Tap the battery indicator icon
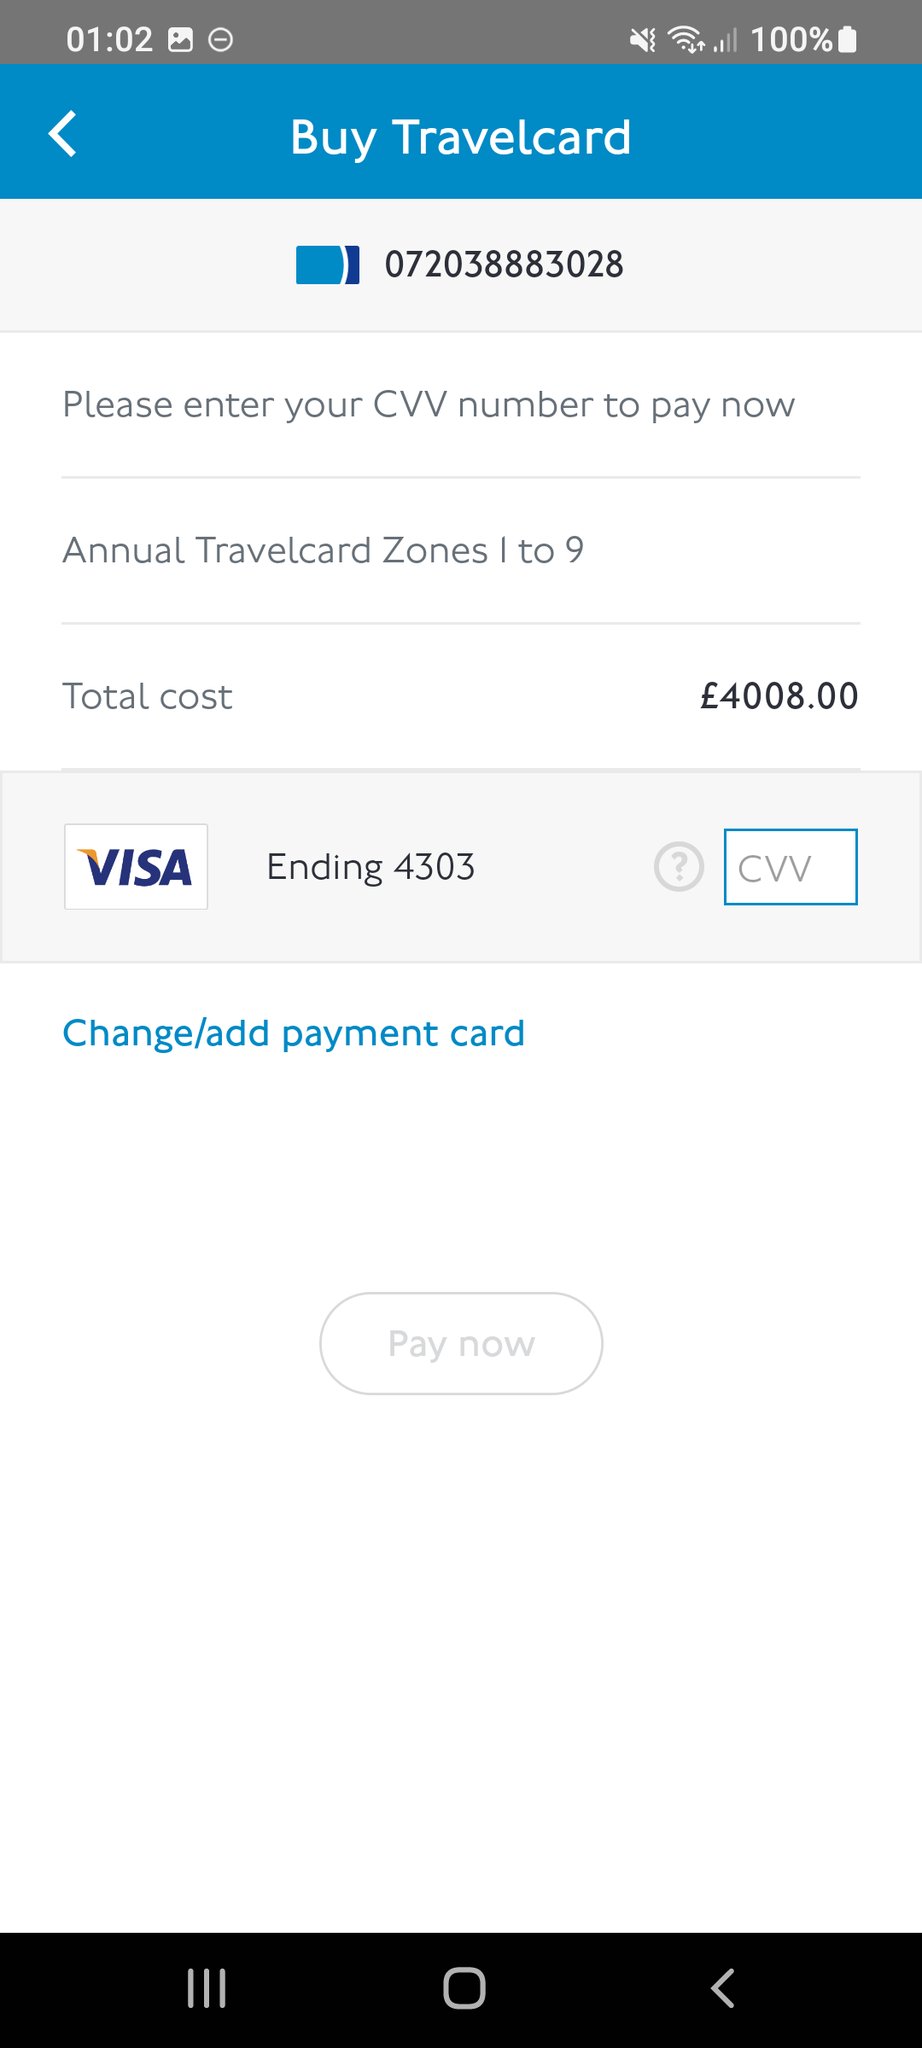Image resolution: width=922 pixels, height=2048 pixels. click(x=847, y=40)
